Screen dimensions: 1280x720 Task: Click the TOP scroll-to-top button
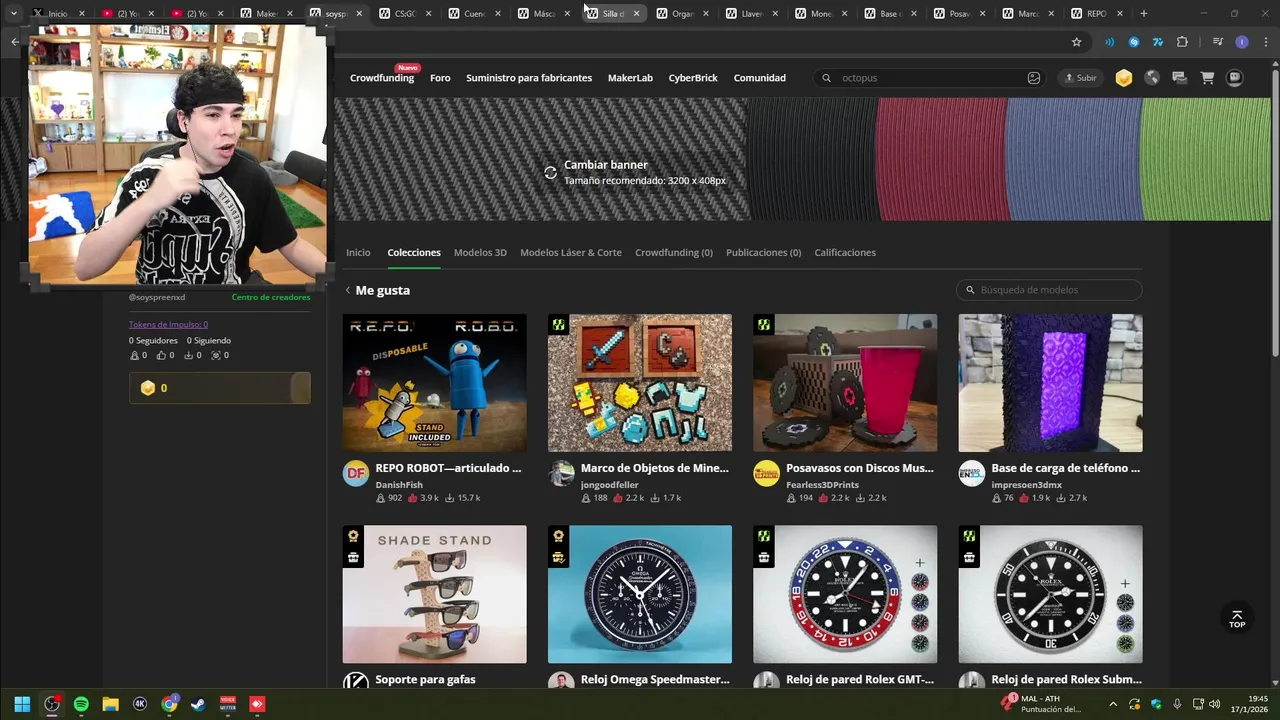click(x=1237, y=619)
